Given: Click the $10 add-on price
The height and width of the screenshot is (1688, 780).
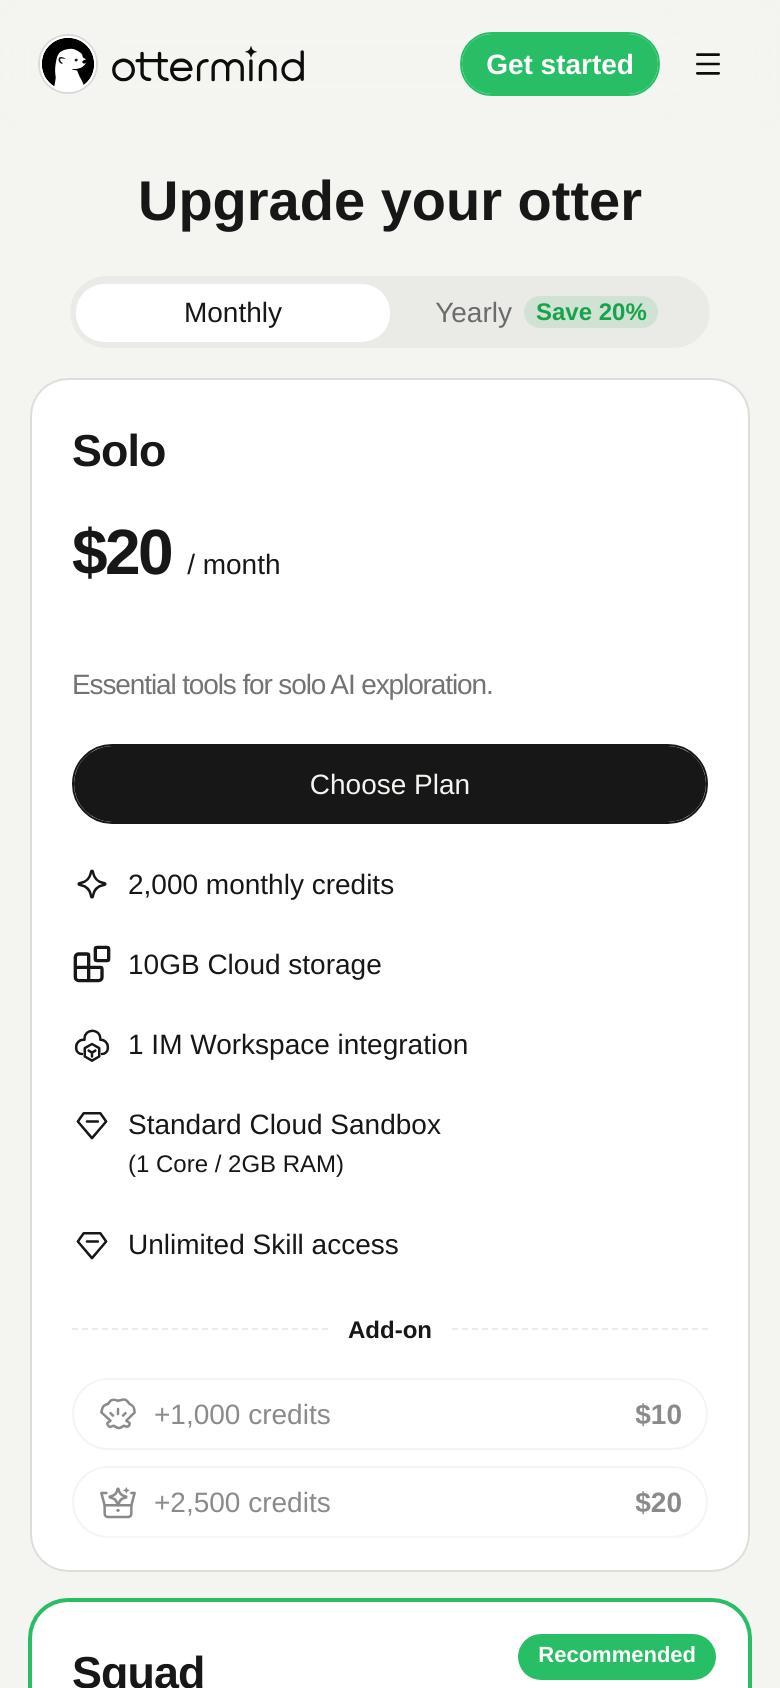Looking at the screenshot, I should (x=658, y=1414).
